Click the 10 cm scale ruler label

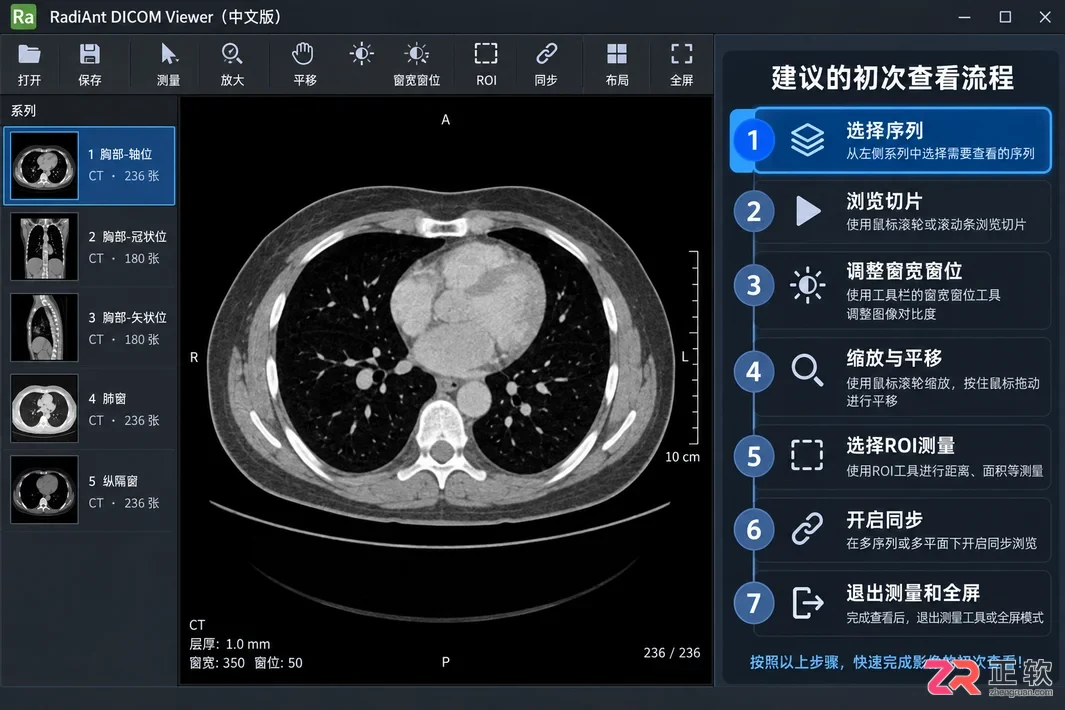coord(682,457)
